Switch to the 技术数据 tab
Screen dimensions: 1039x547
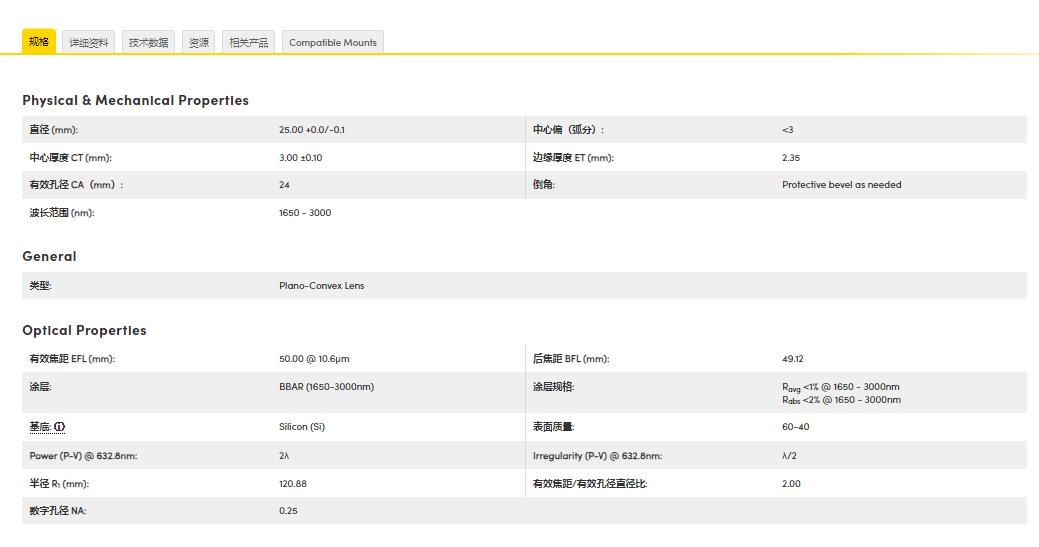pos(148,43)
